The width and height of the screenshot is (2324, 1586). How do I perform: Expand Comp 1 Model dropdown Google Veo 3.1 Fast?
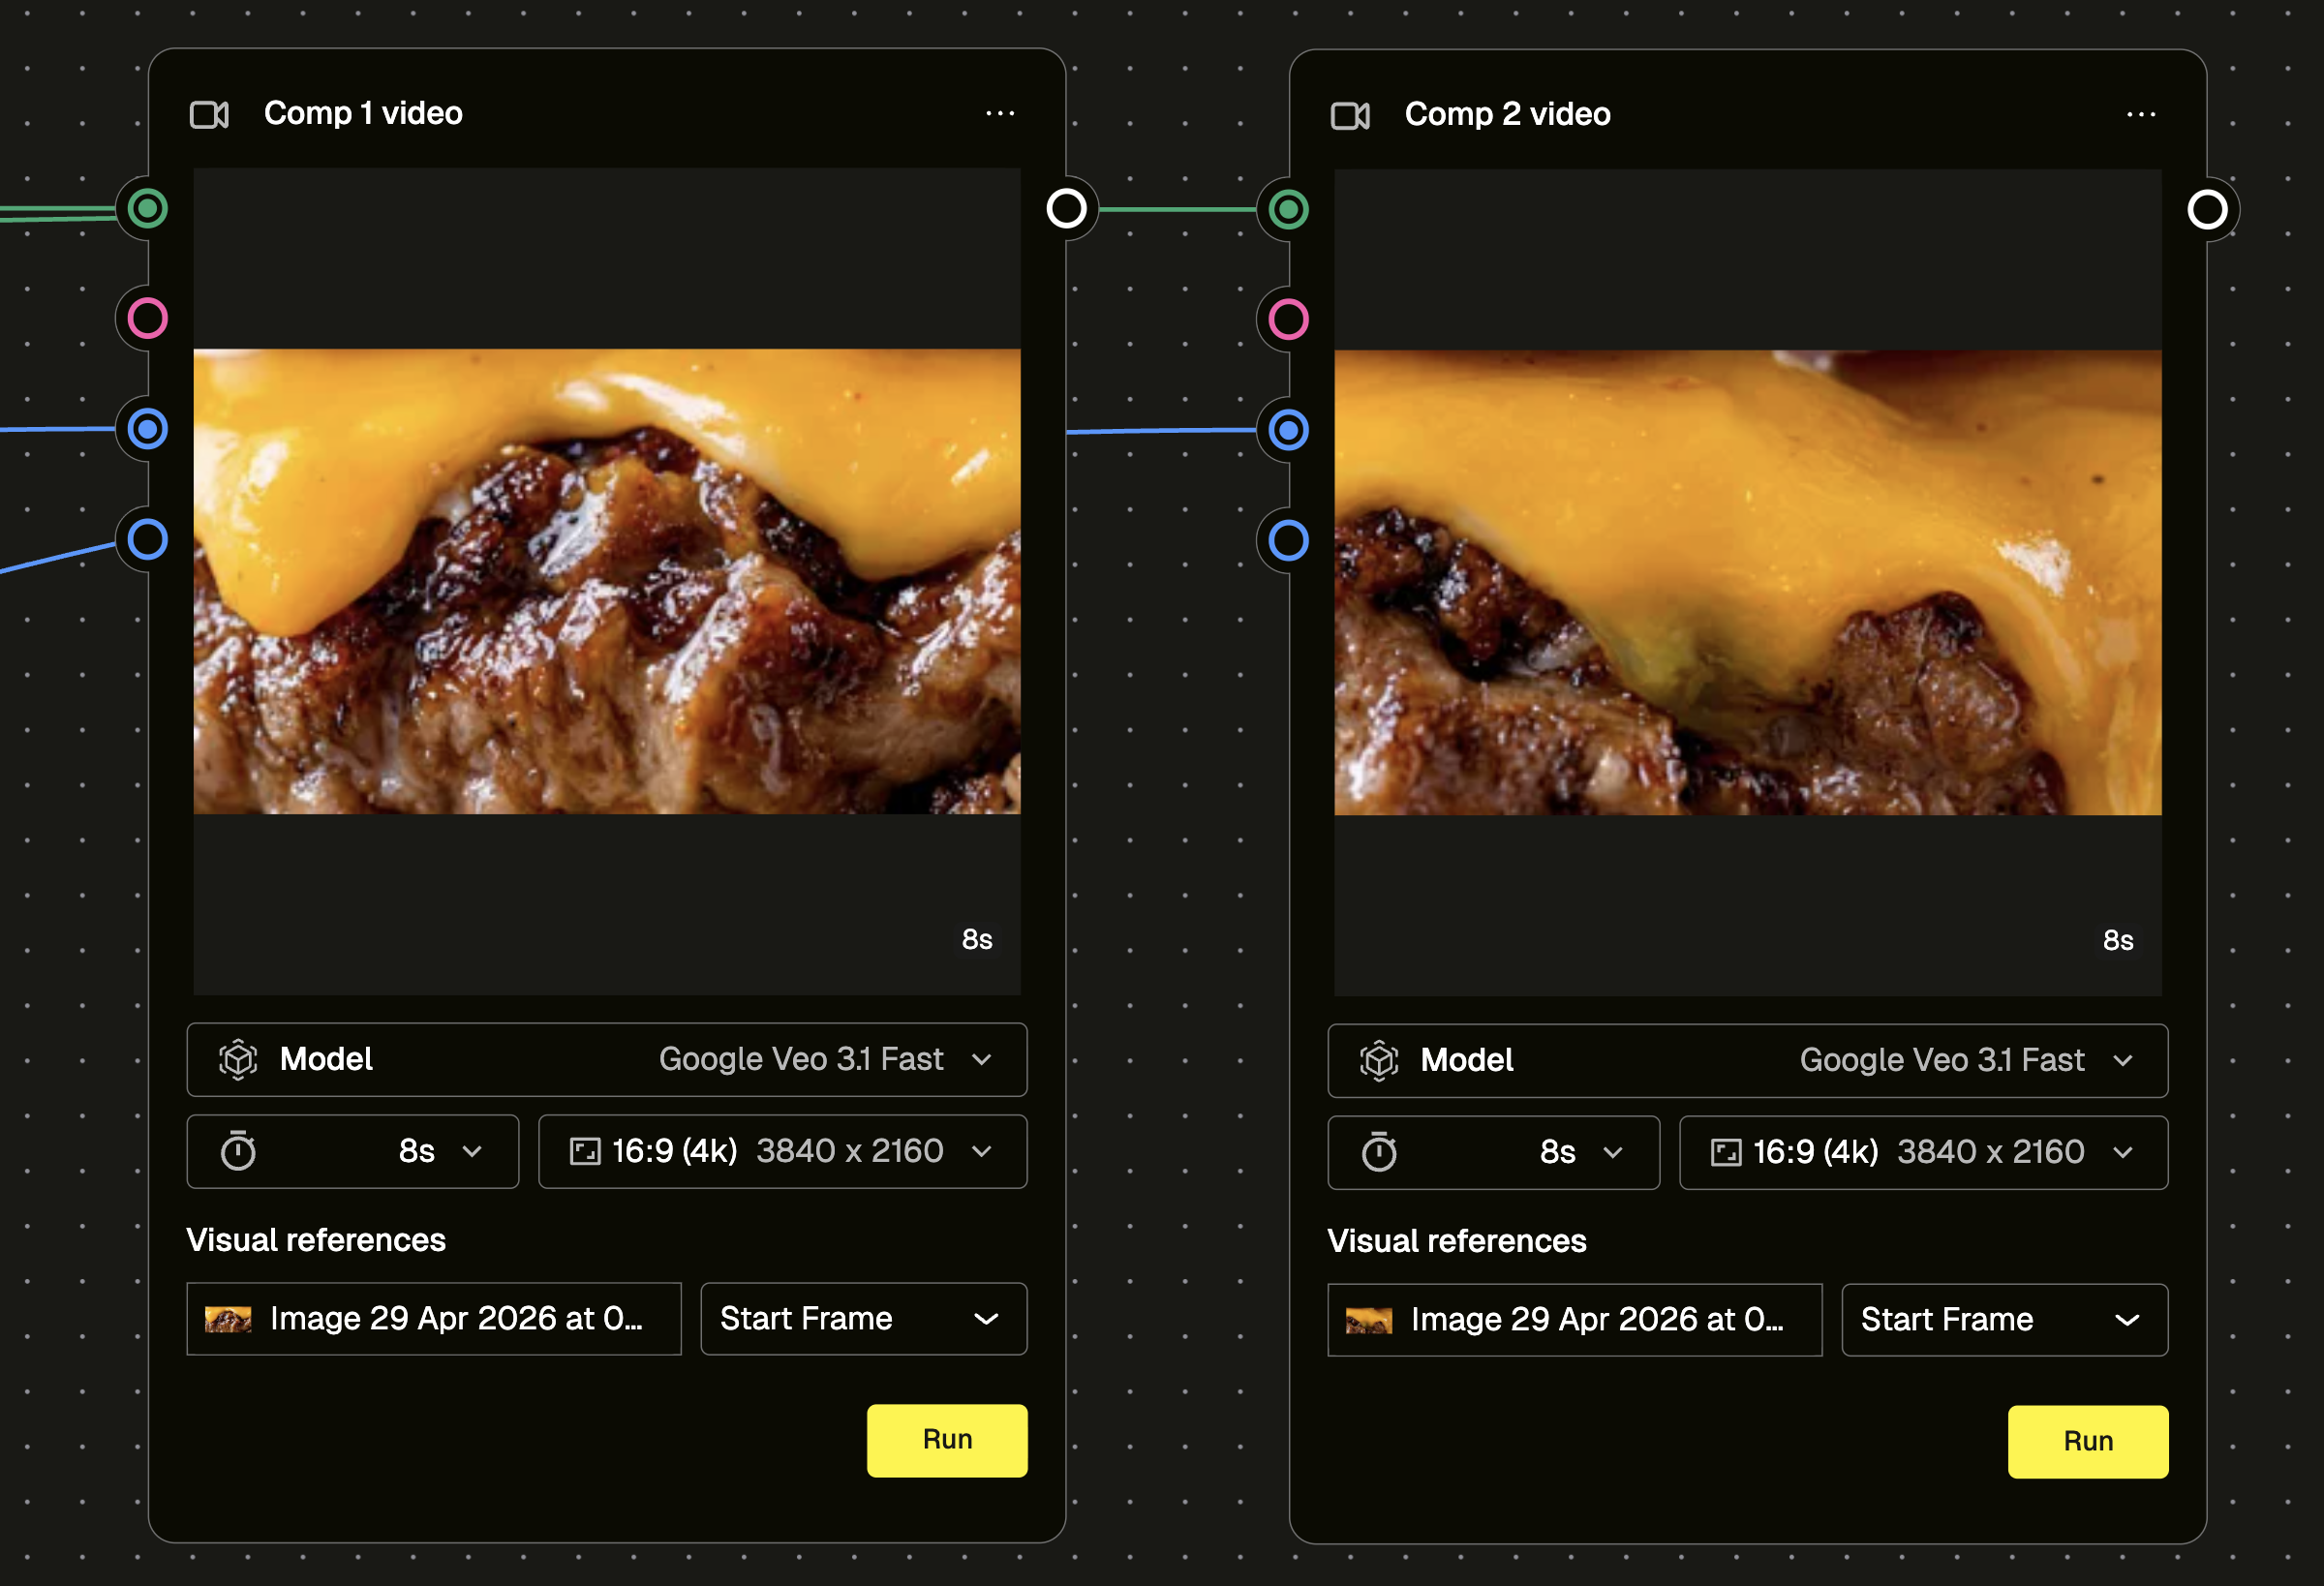pyautogui.click(x=607, y=1059)
